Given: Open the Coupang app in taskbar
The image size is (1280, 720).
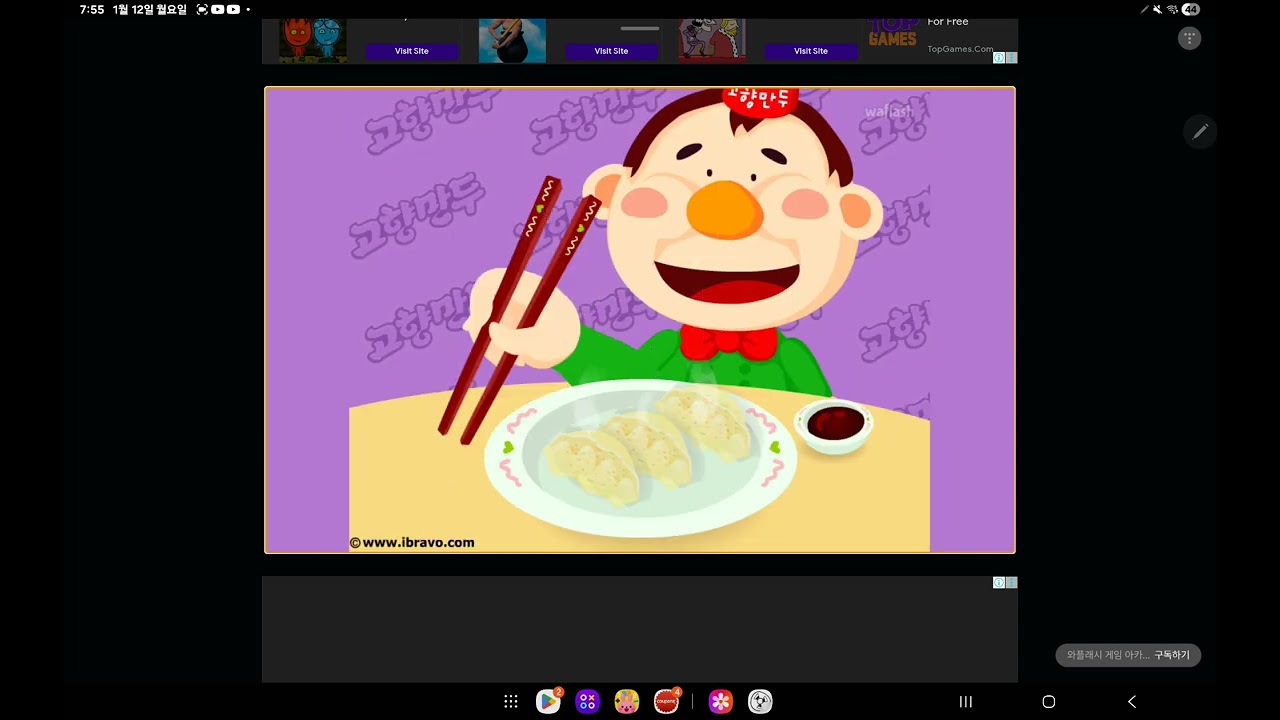Looking at the screenshot, I should 667,701.
